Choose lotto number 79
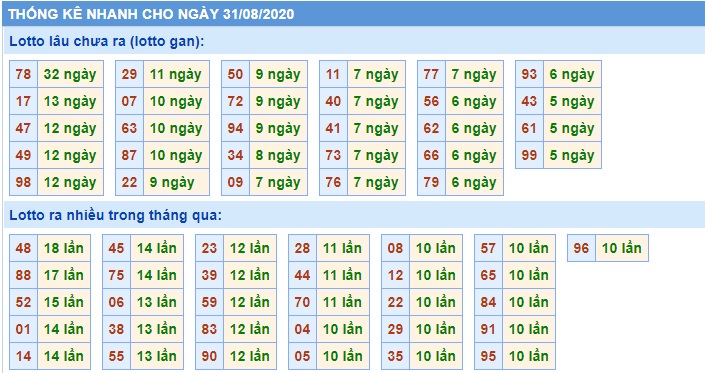The height and width of the screenshot is (373, 705). [432, 182]
